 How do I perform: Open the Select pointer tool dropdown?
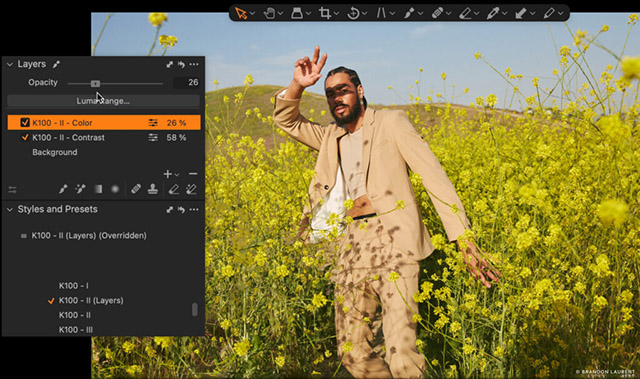(x=253, y=13)
